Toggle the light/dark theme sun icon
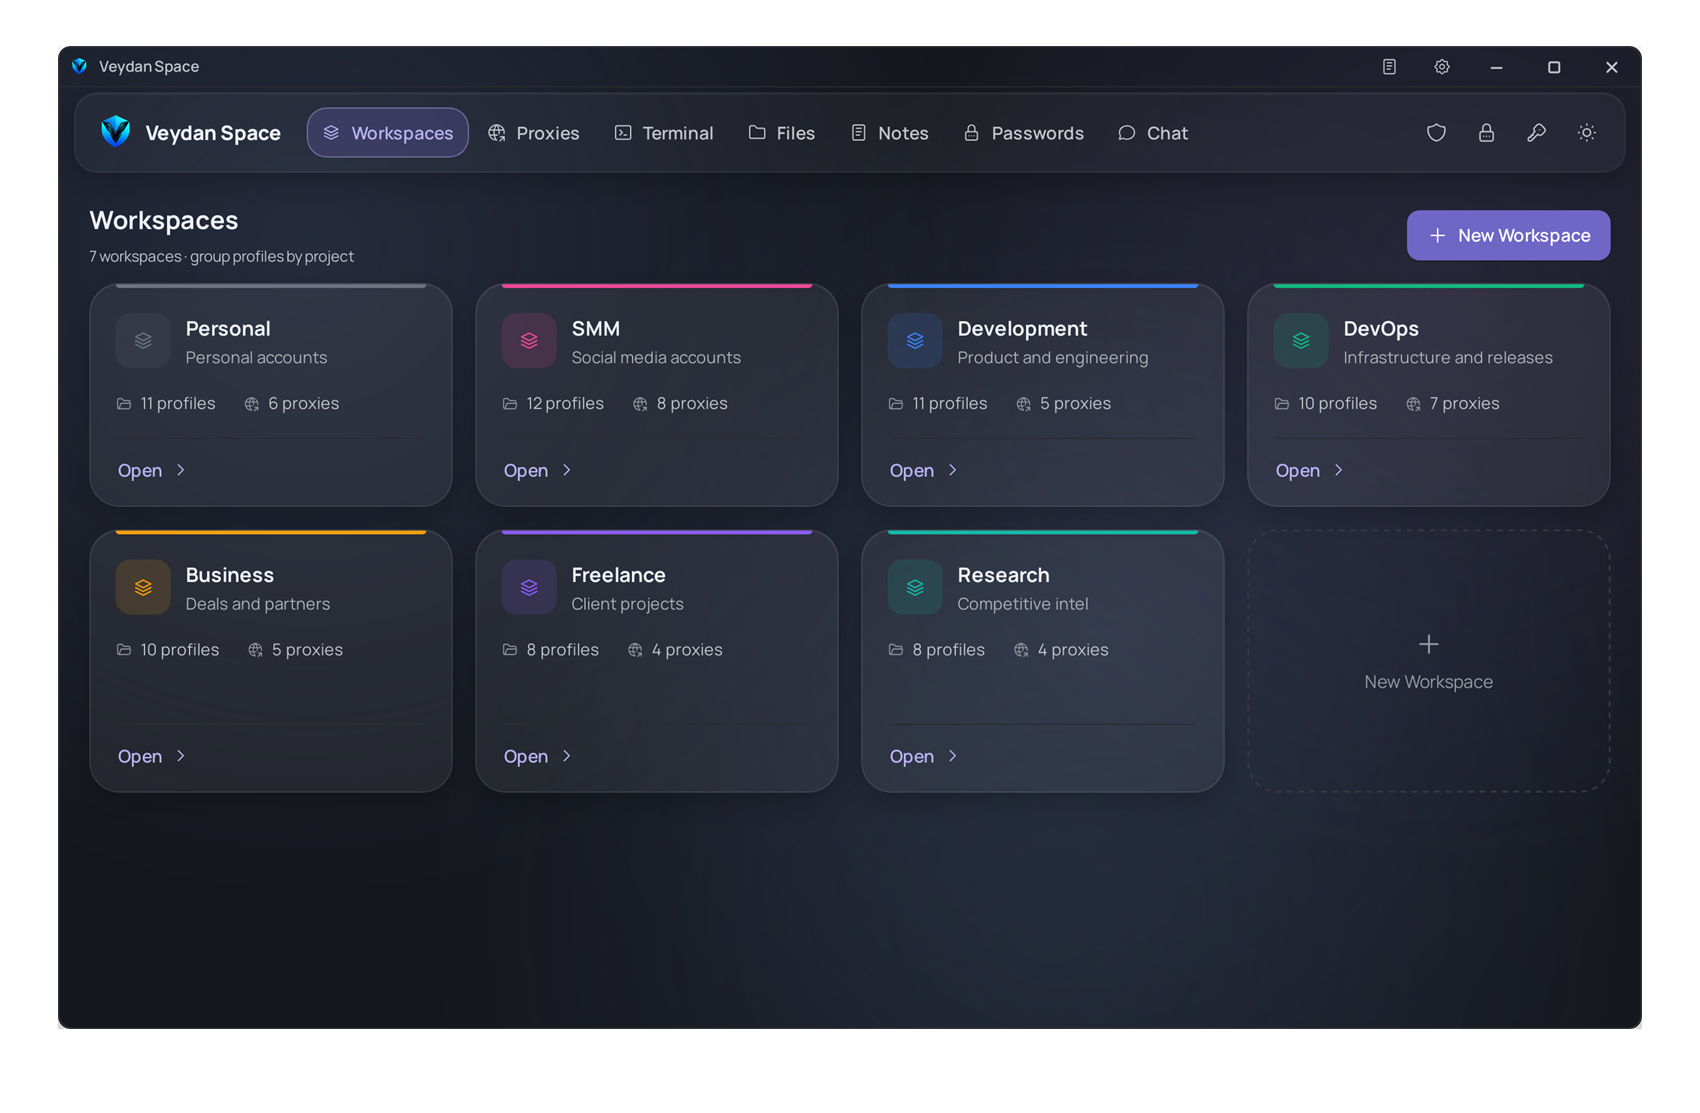Image resolution: width=1700 pixels, height=1113 pixels. 1586,133
